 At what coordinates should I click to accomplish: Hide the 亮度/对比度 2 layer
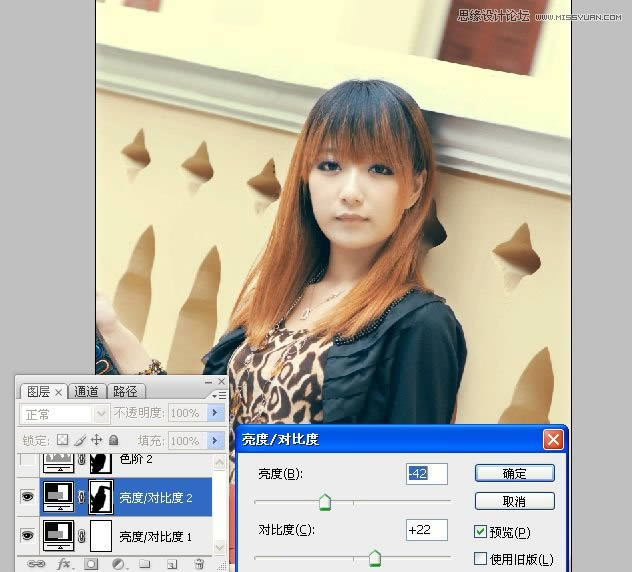[x=28, y=497]
